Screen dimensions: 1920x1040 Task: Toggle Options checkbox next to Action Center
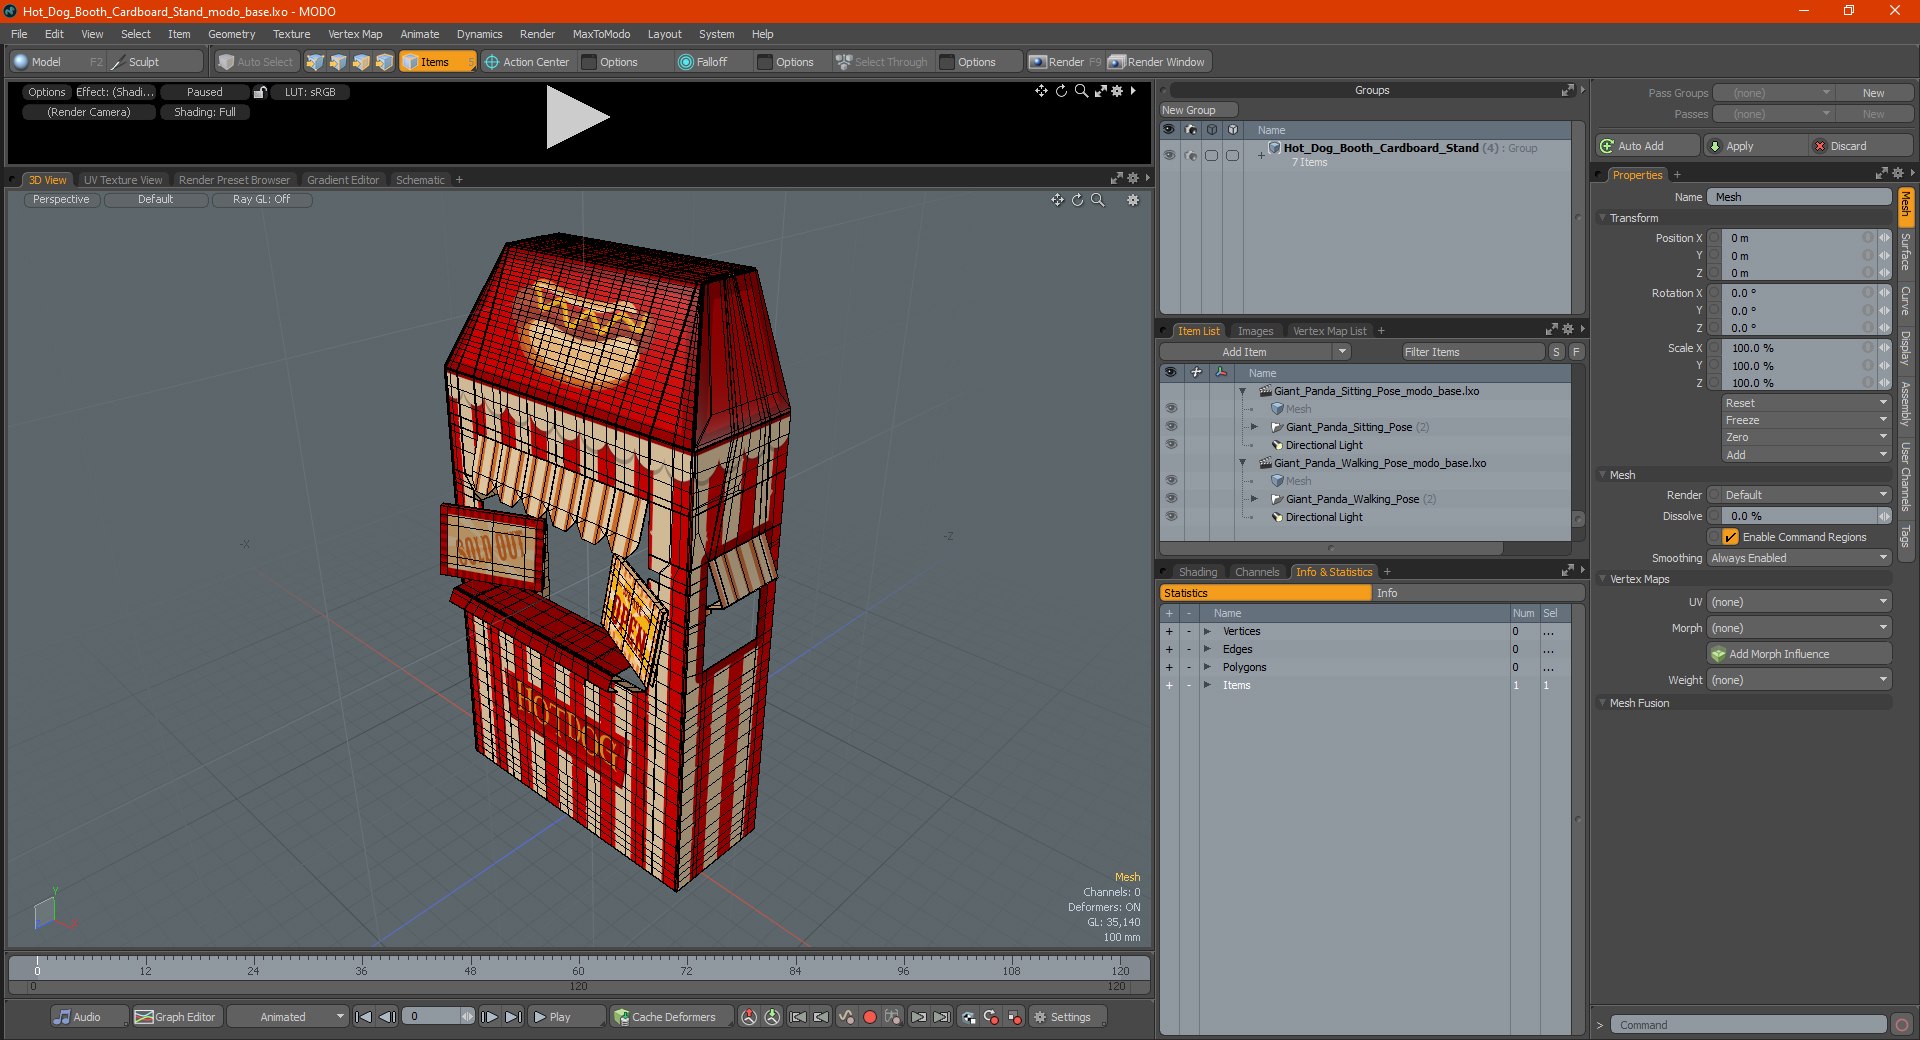[590, 62]
